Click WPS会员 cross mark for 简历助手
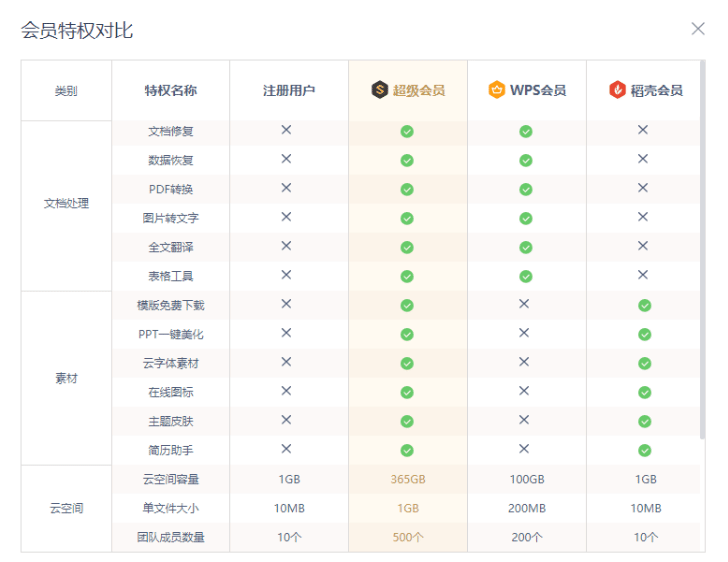The image size is (728, 562). pyautogui.click(x=524, y=449)
